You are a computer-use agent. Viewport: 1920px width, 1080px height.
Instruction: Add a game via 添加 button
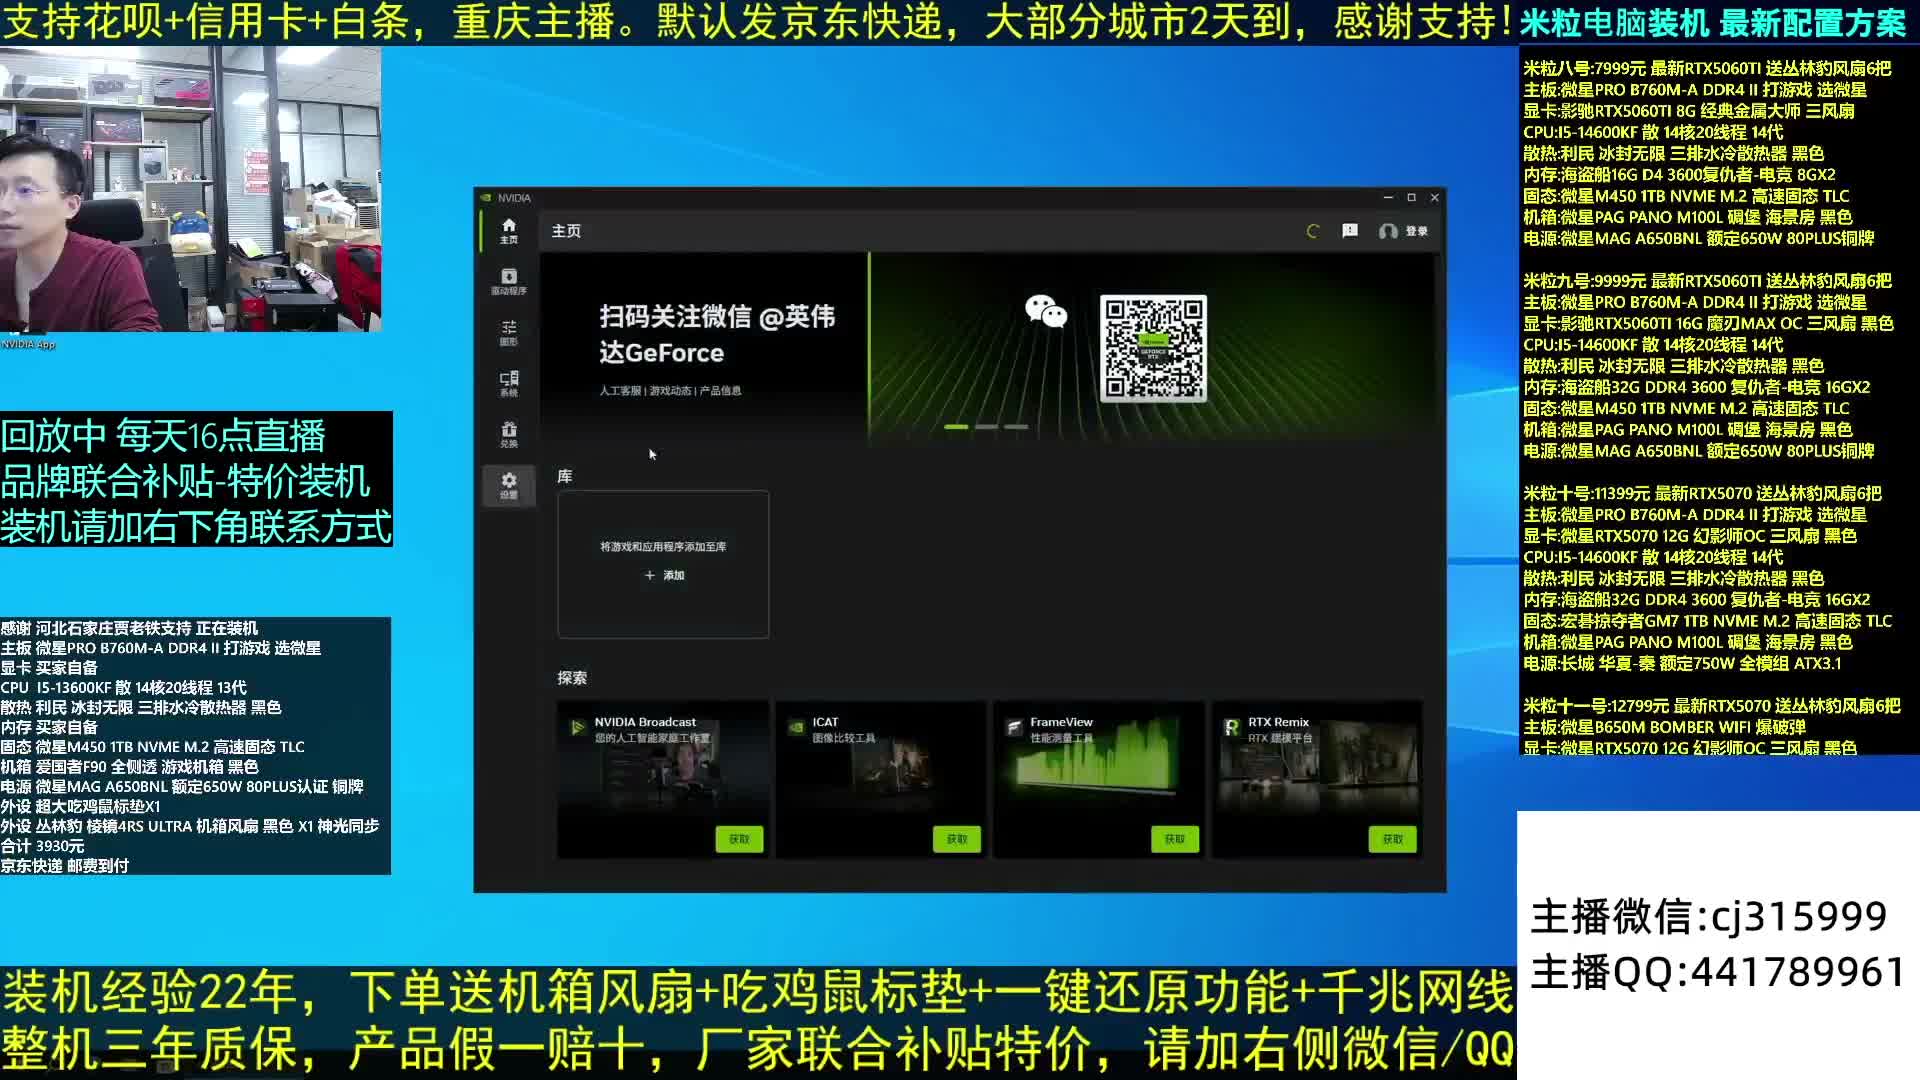pos(664,575)
